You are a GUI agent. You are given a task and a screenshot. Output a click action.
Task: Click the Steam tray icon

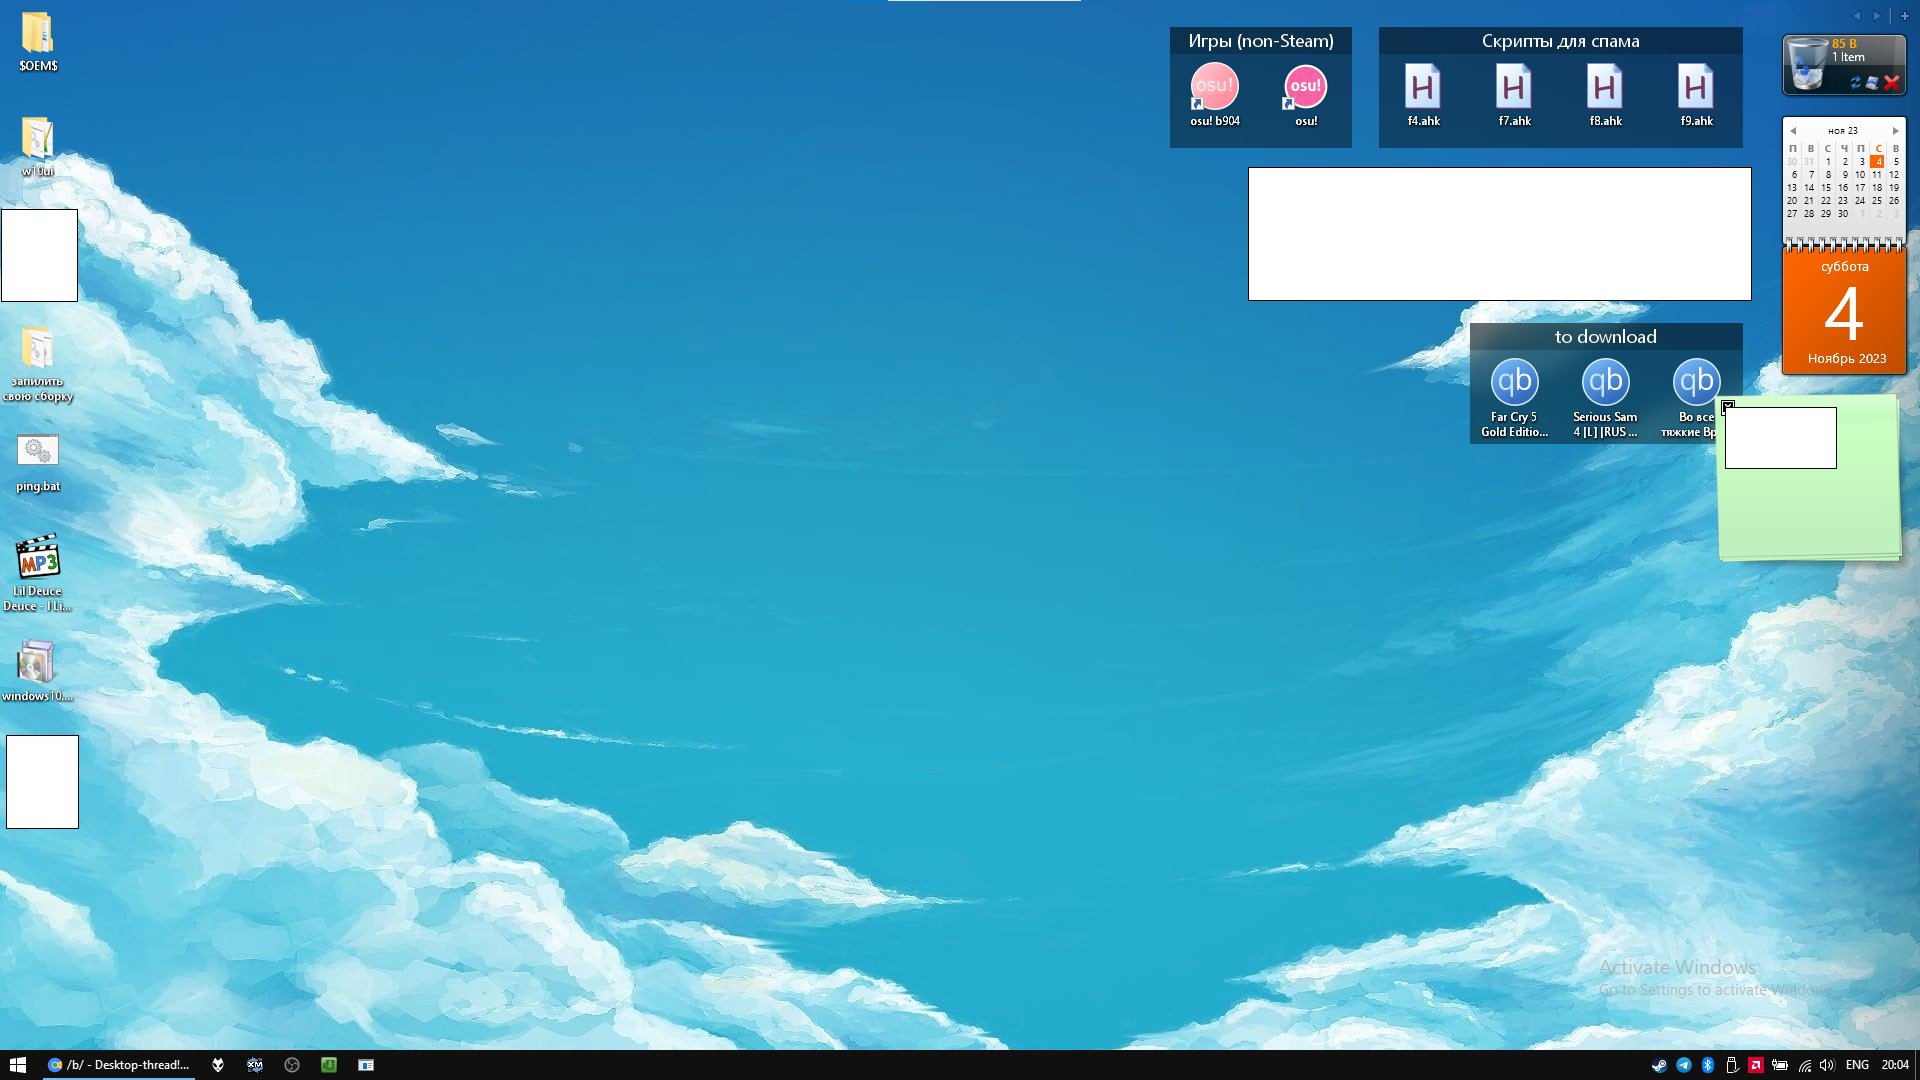point(1659,1065)
